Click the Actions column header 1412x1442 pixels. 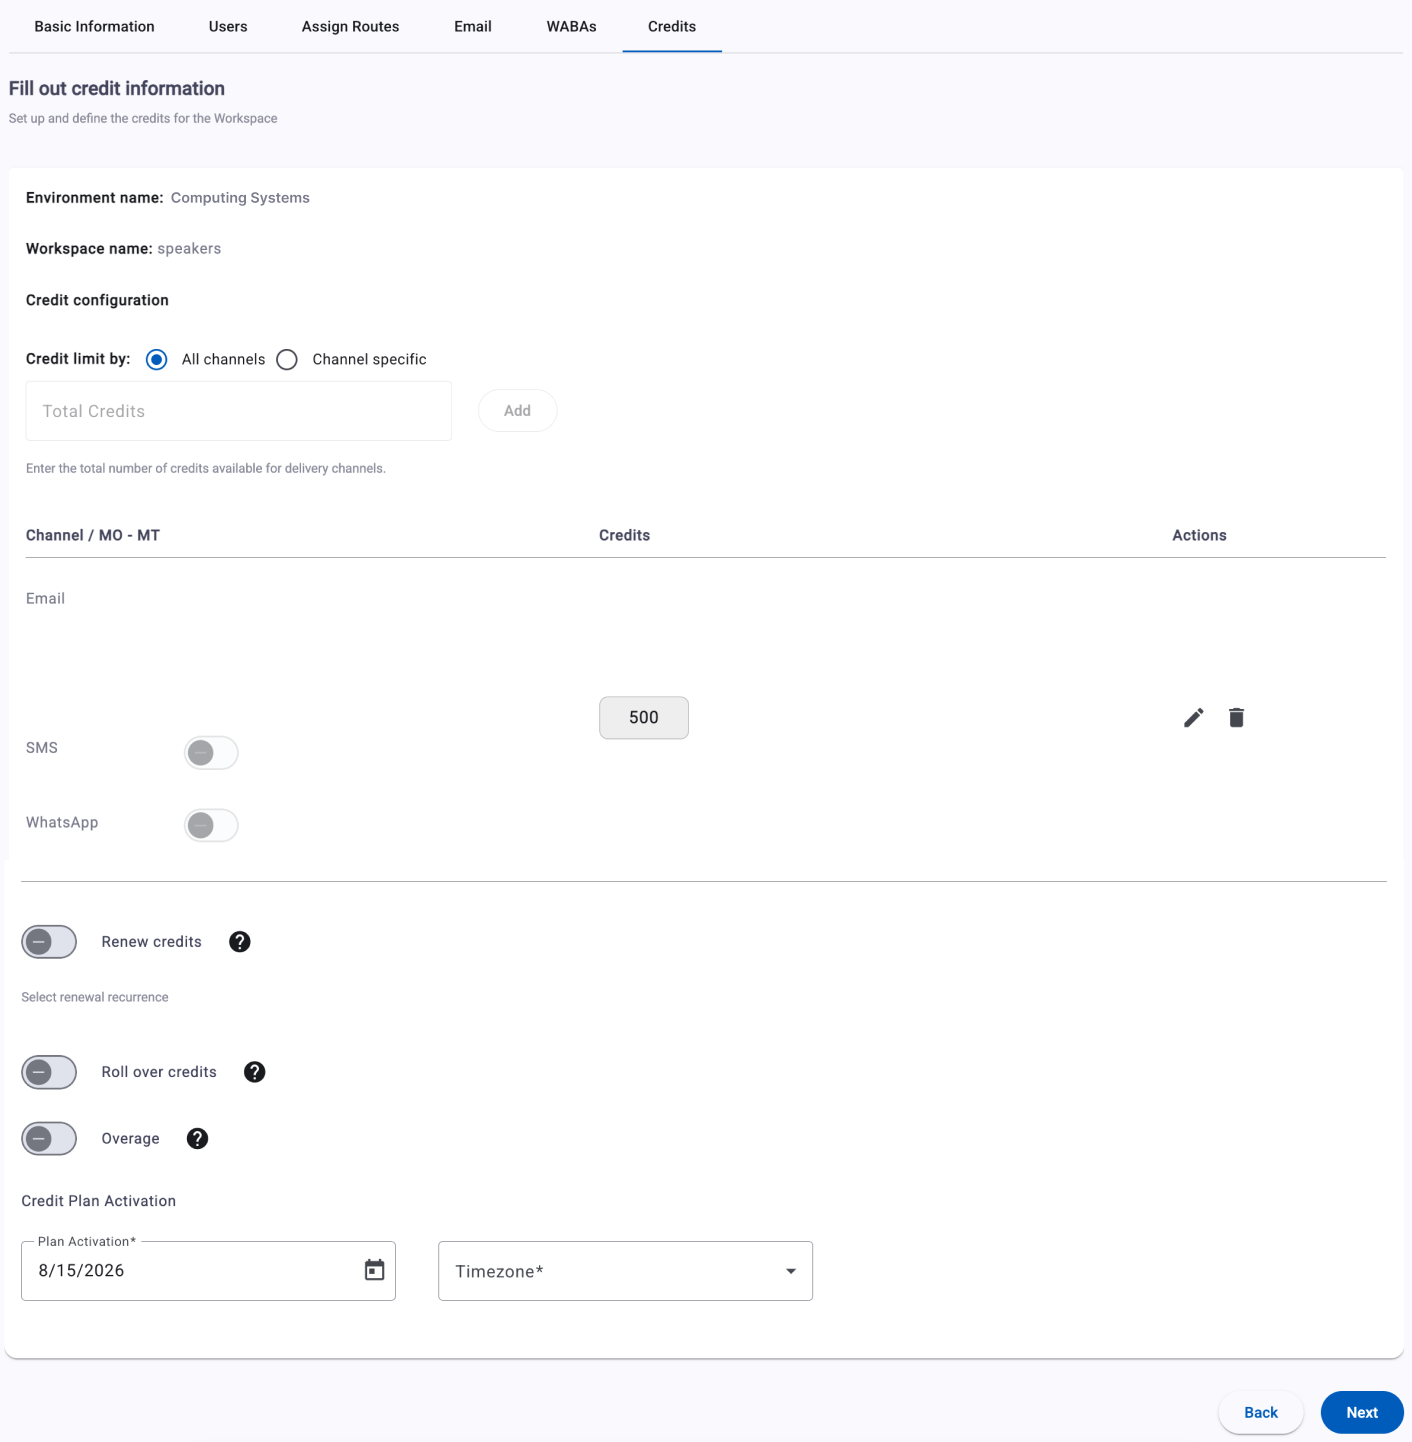(x=1199, y=536)
